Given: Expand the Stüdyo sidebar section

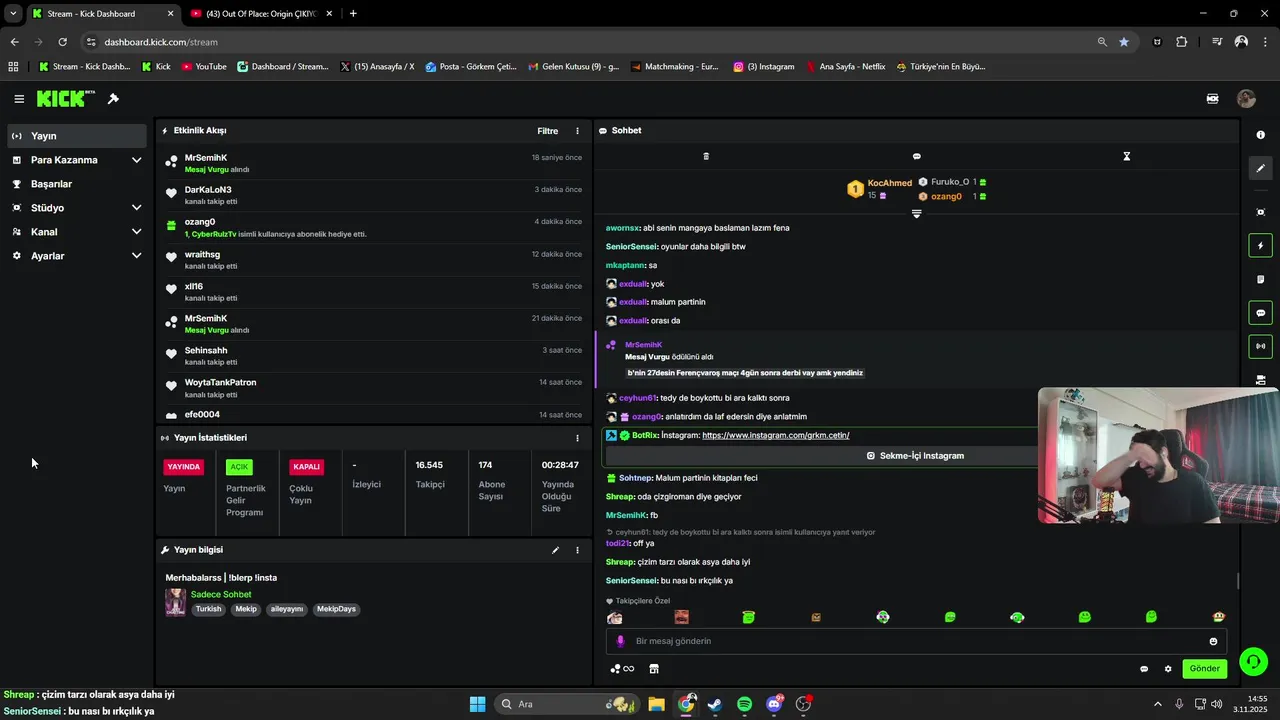Looking at the screenshot, I should click(75, 208).
